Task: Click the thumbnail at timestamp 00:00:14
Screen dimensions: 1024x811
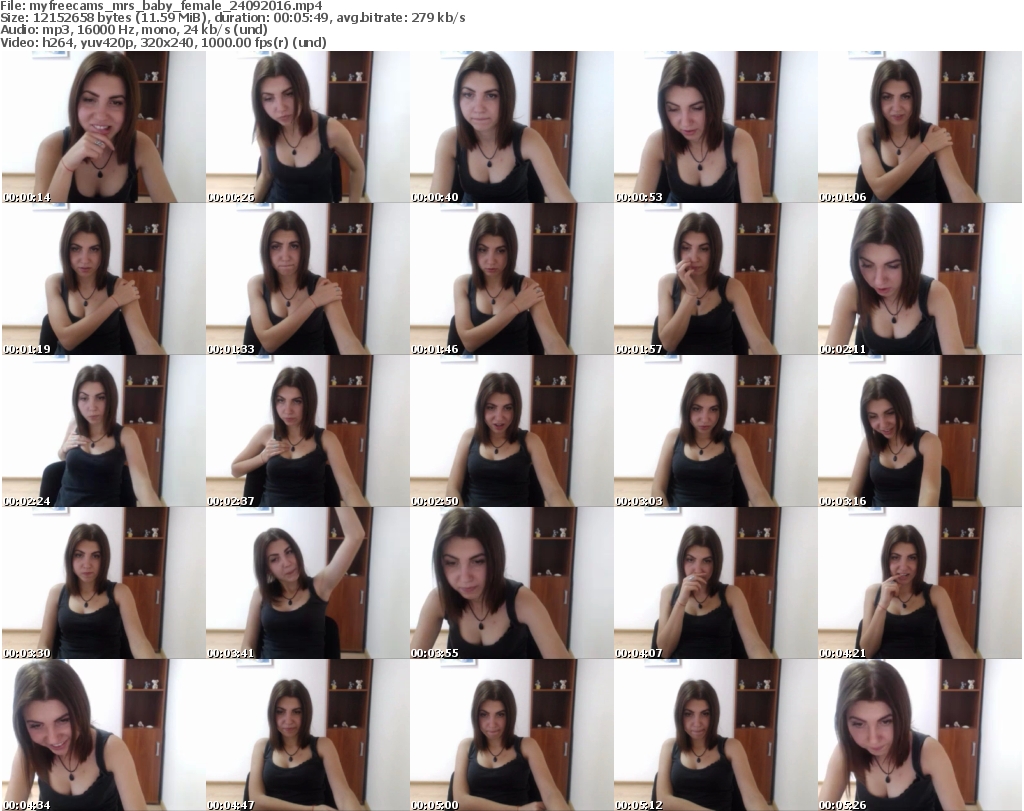Action: tap(103, 128)
